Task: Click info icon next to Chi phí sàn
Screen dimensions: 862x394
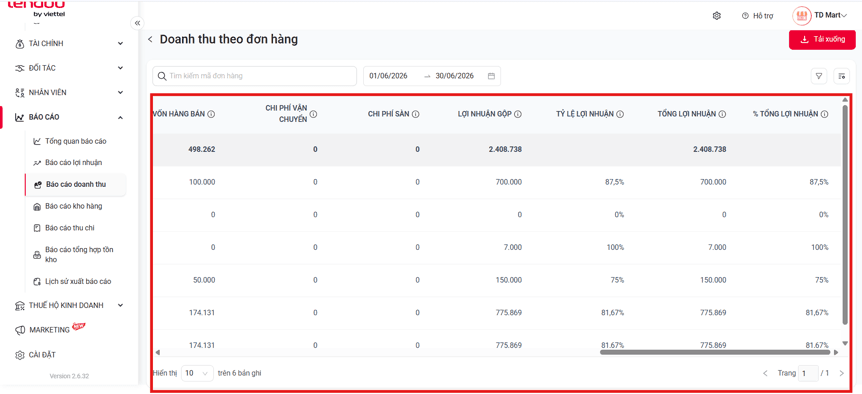Action: pyautogui.click(x=416, y=114)
